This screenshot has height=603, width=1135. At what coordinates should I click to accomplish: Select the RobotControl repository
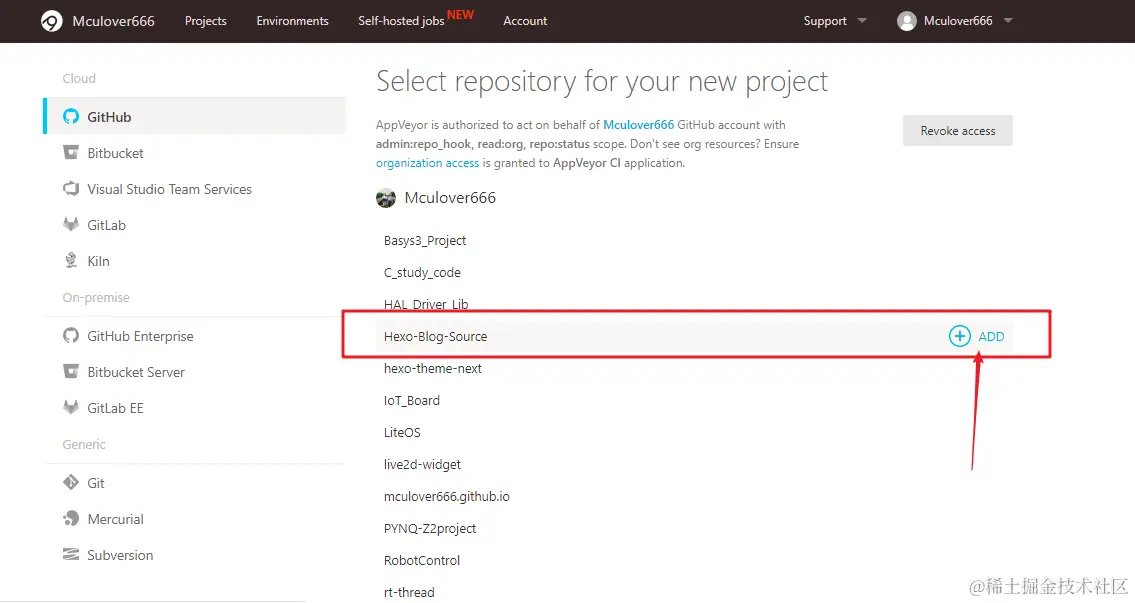[421, 560]
